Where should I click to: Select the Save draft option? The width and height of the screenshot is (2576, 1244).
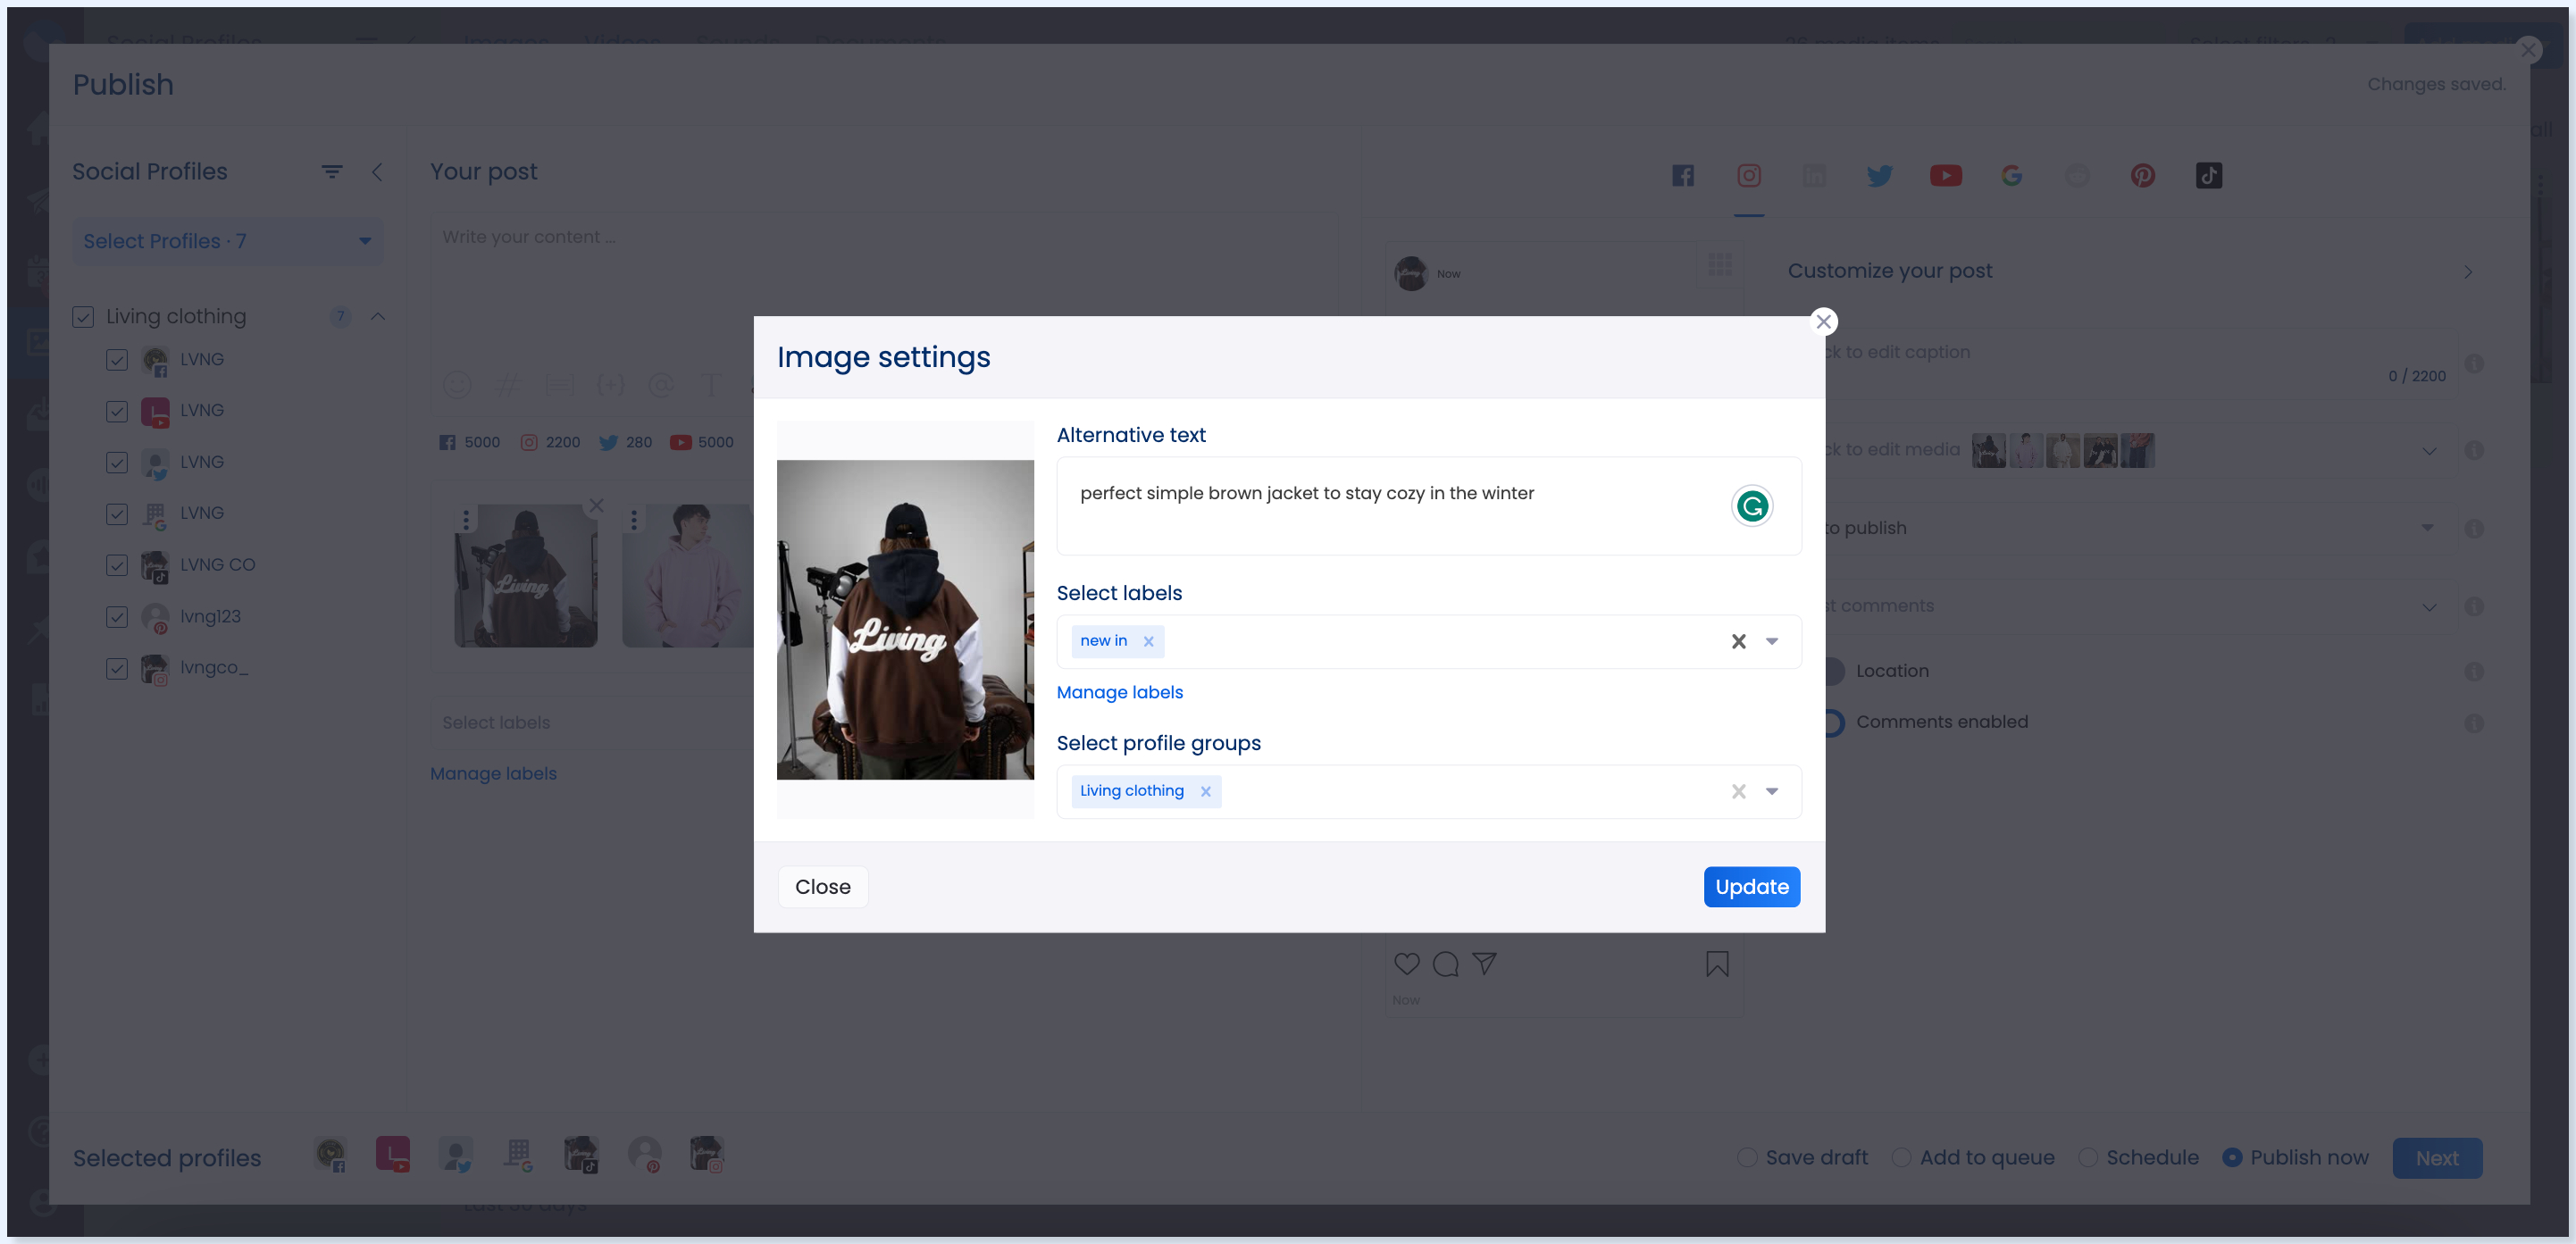coord(1747,1158)
